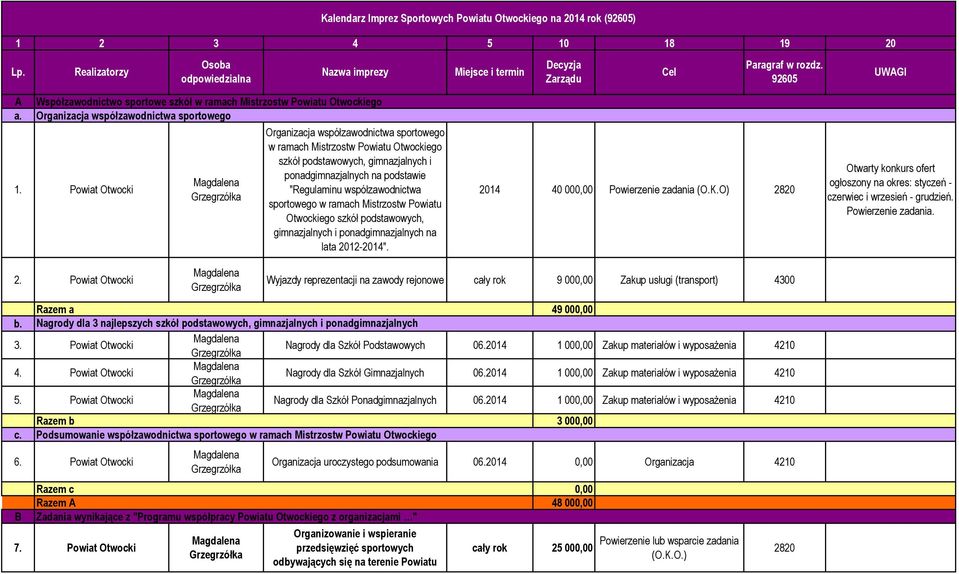Click column number '10' header cell

point(563,43)
